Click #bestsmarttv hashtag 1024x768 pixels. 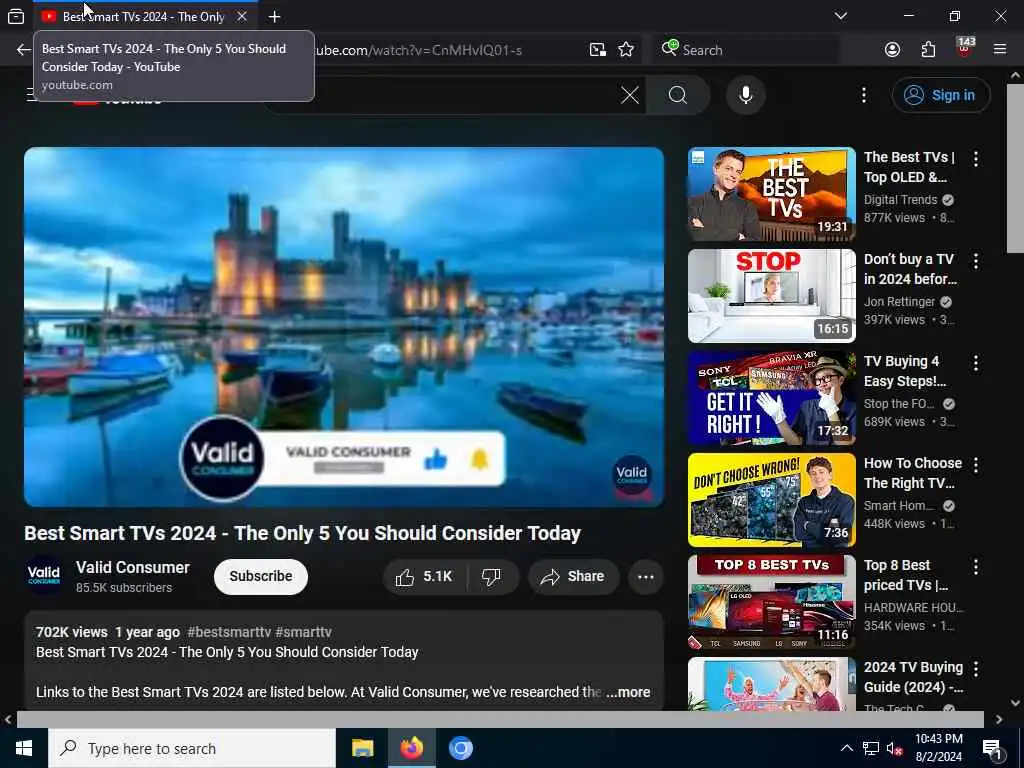tap(229, 632)
